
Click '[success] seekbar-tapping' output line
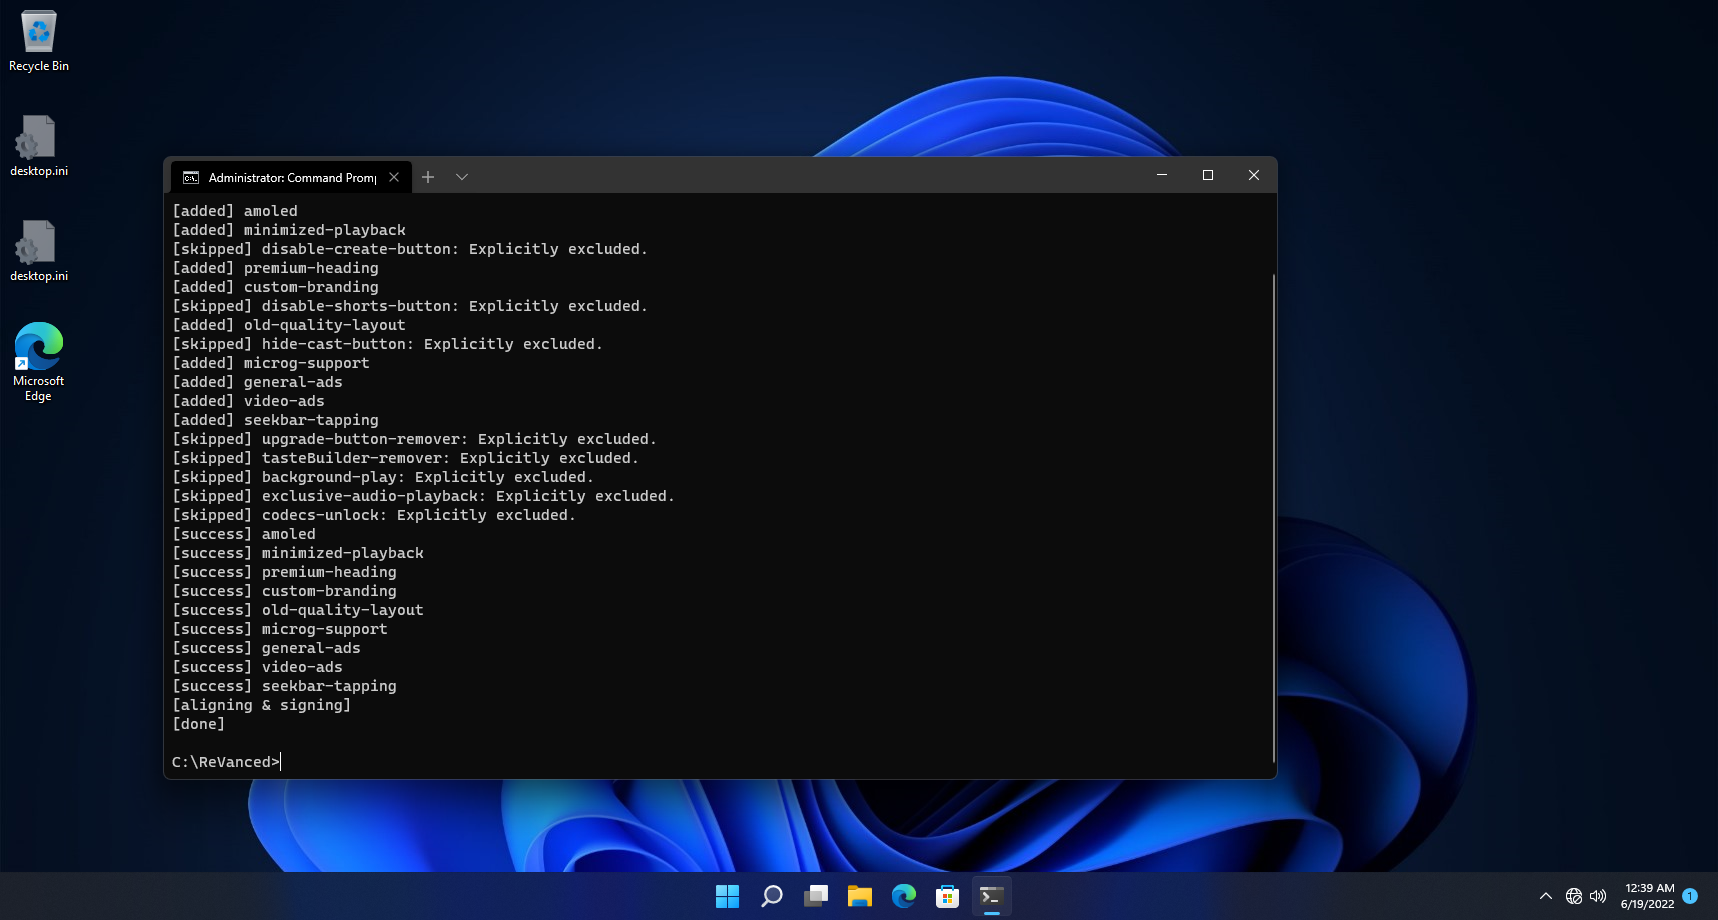click(x=285, y=686)
